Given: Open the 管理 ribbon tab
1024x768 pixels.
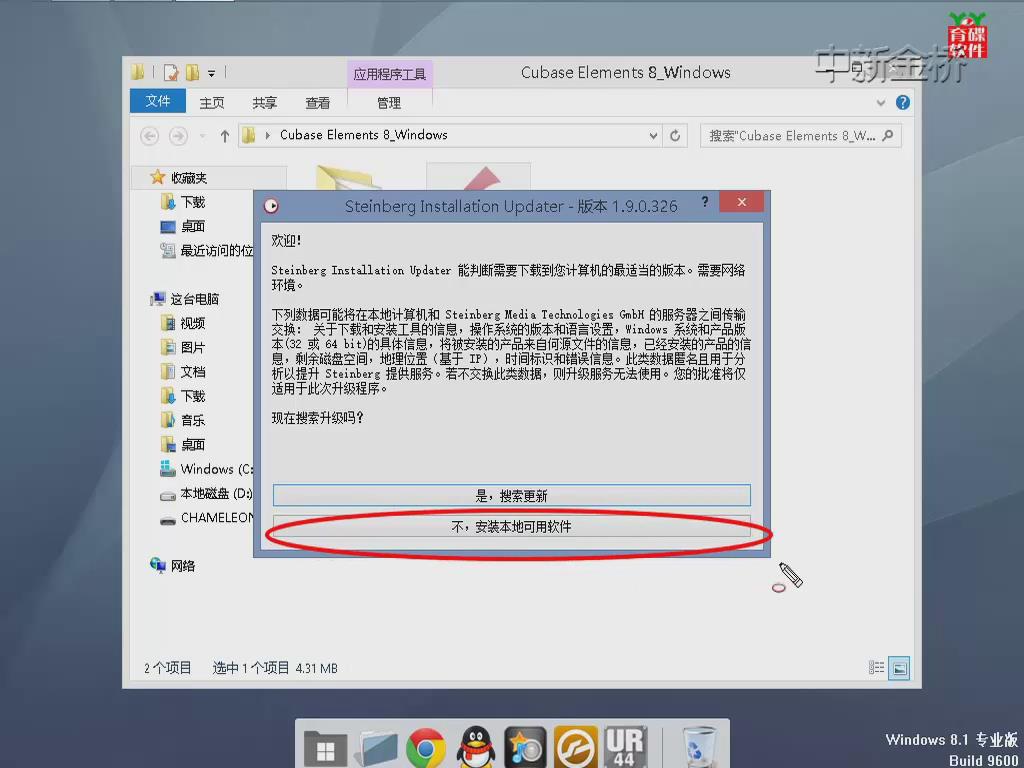Looking at the screenshot, I should point(389,103).
